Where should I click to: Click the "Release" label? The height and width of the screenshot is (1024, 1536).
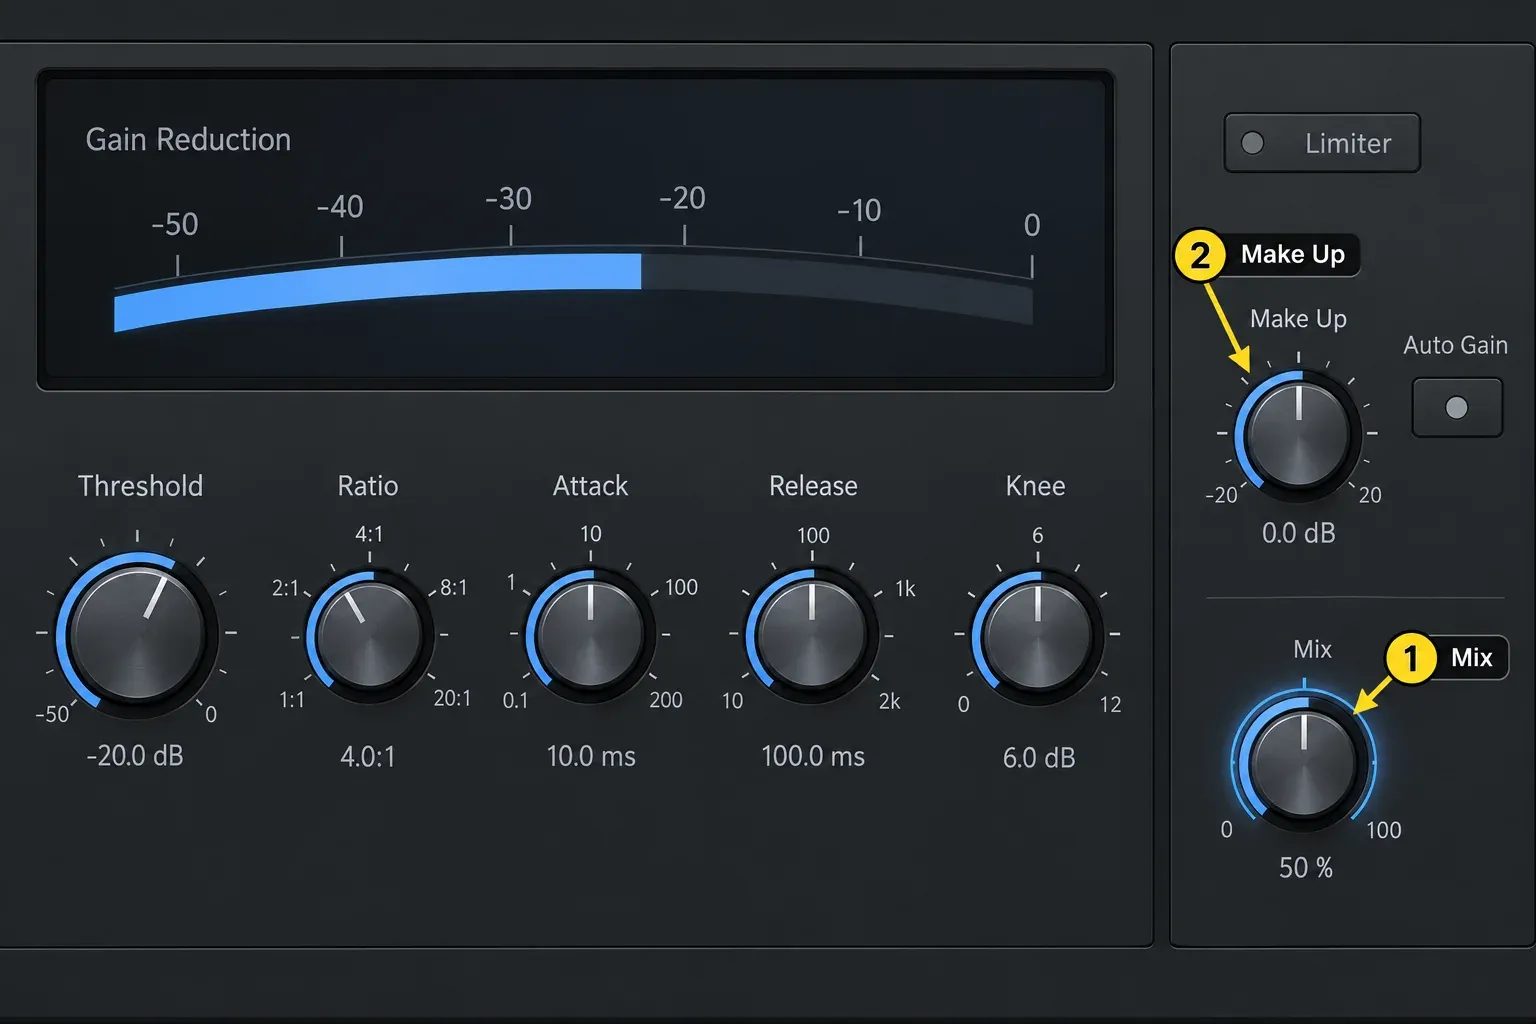click(x=813, y=486)
